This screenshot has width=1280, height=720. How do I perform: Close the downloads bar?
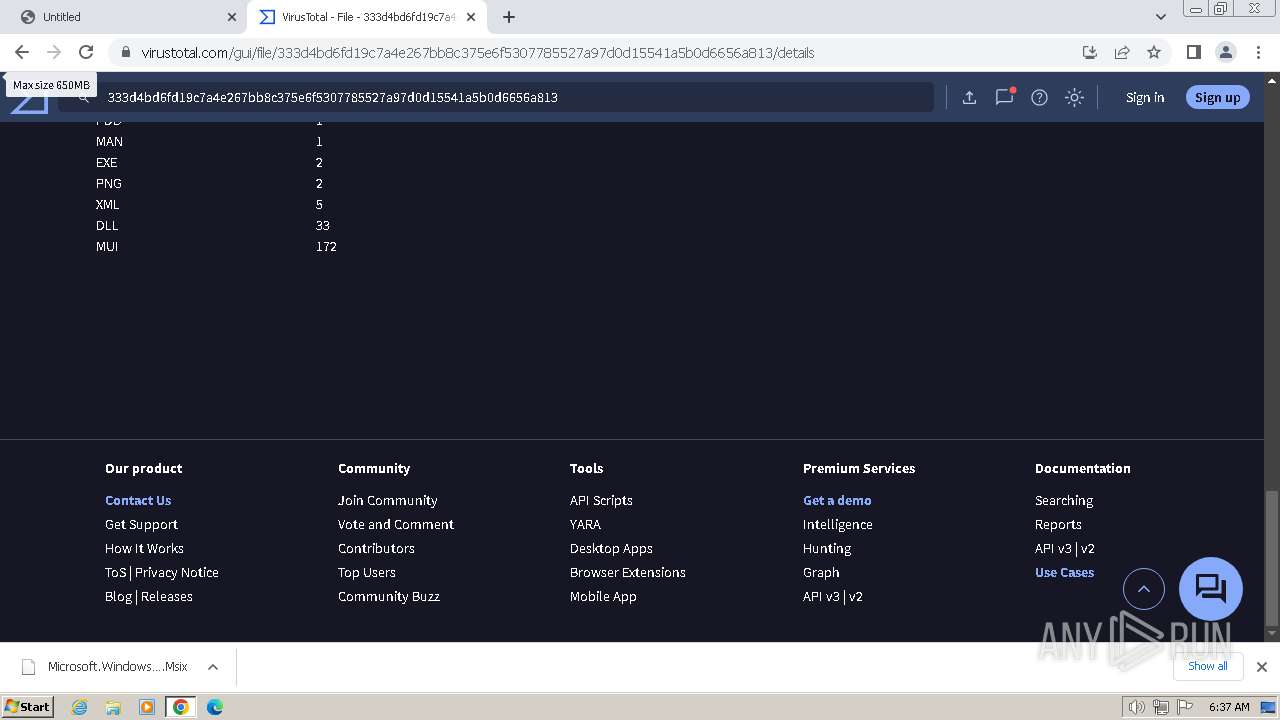coord(1262,667)
